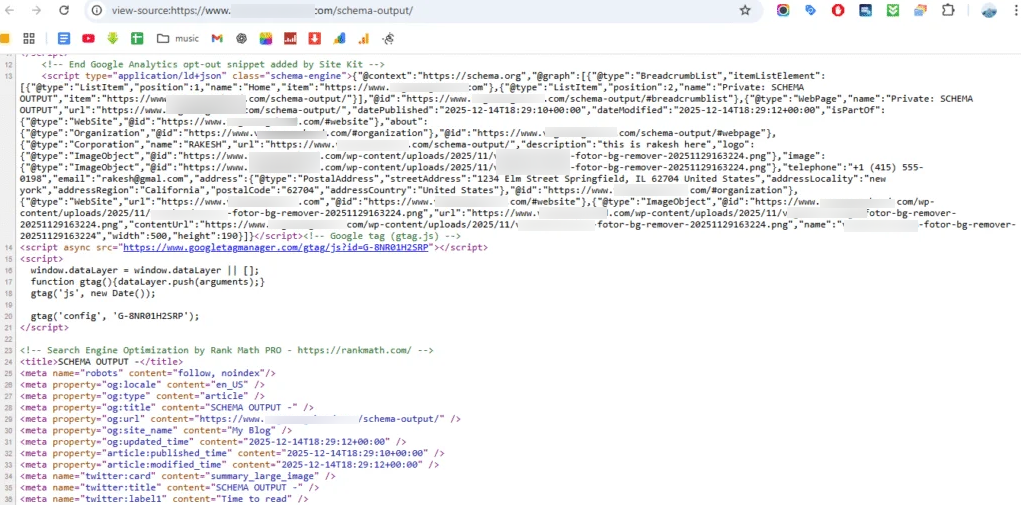This screenshot has height=505, width=1021.
Task: Open the colorful stacked folders extension
Action: click(x=920, y=10)
